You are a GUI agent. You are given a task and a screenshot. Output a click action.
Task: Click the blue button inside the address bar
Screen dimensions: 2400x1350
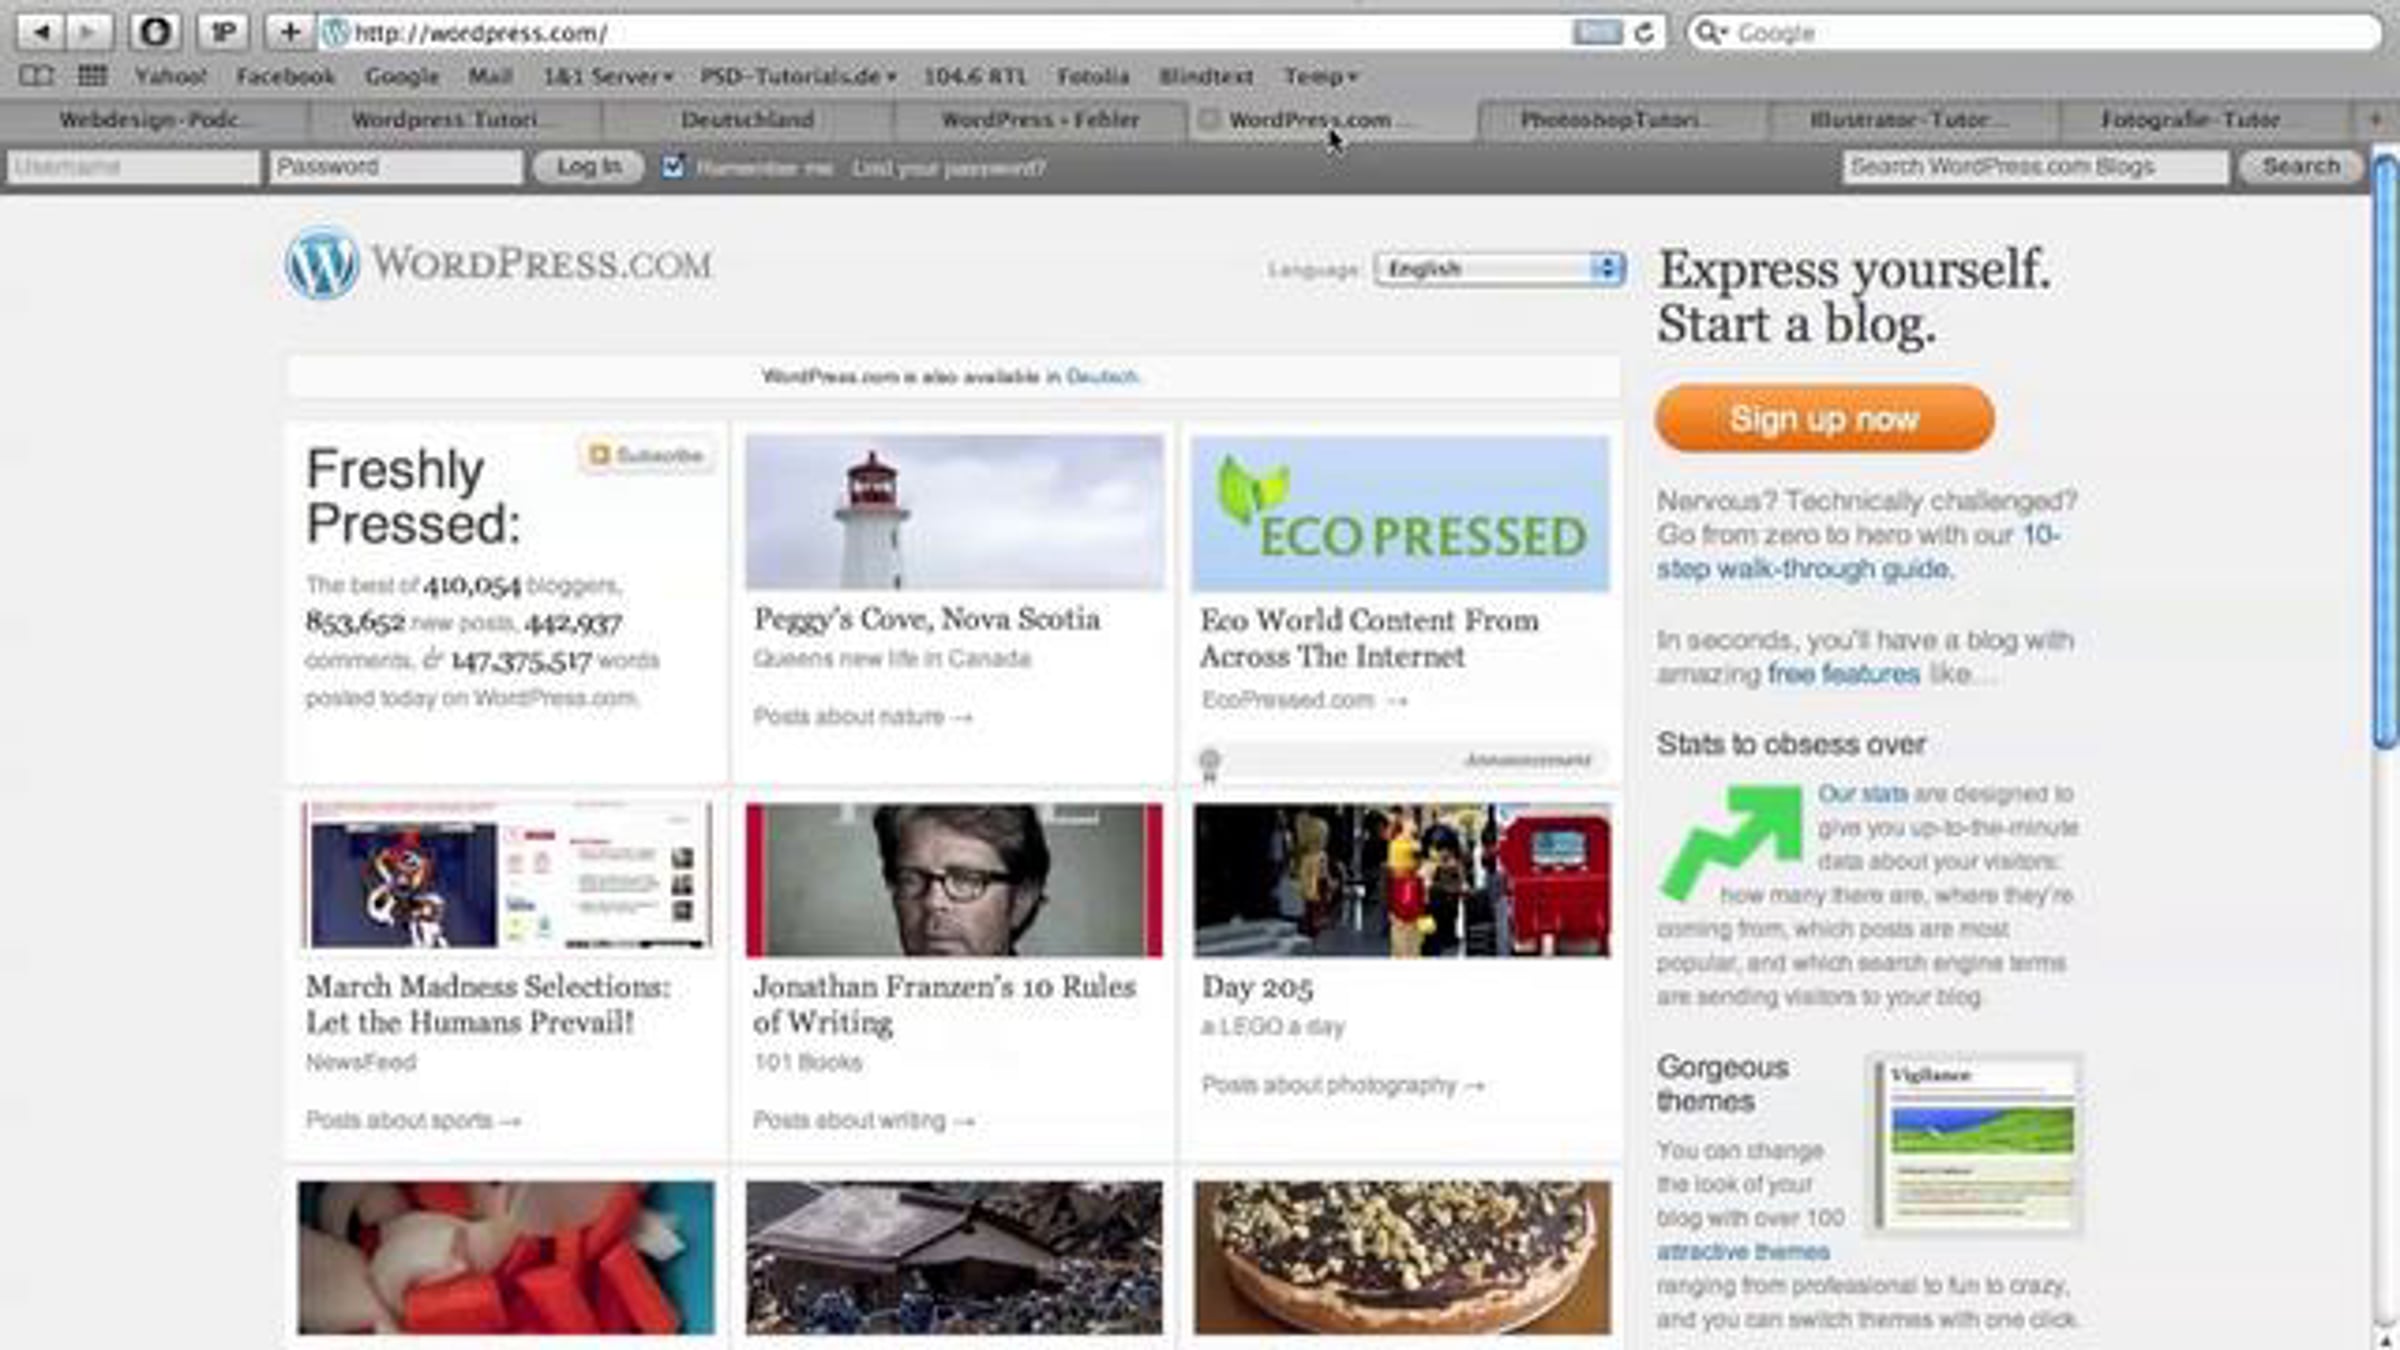pyautogui.click(x=1596, y=32)
